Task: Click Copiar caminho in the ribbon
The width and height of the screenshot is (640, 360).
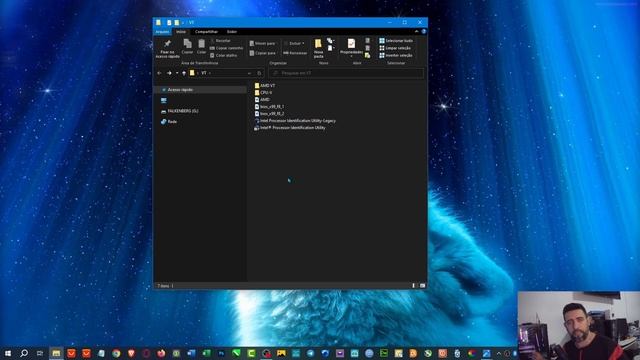Action: coord(226,48)
